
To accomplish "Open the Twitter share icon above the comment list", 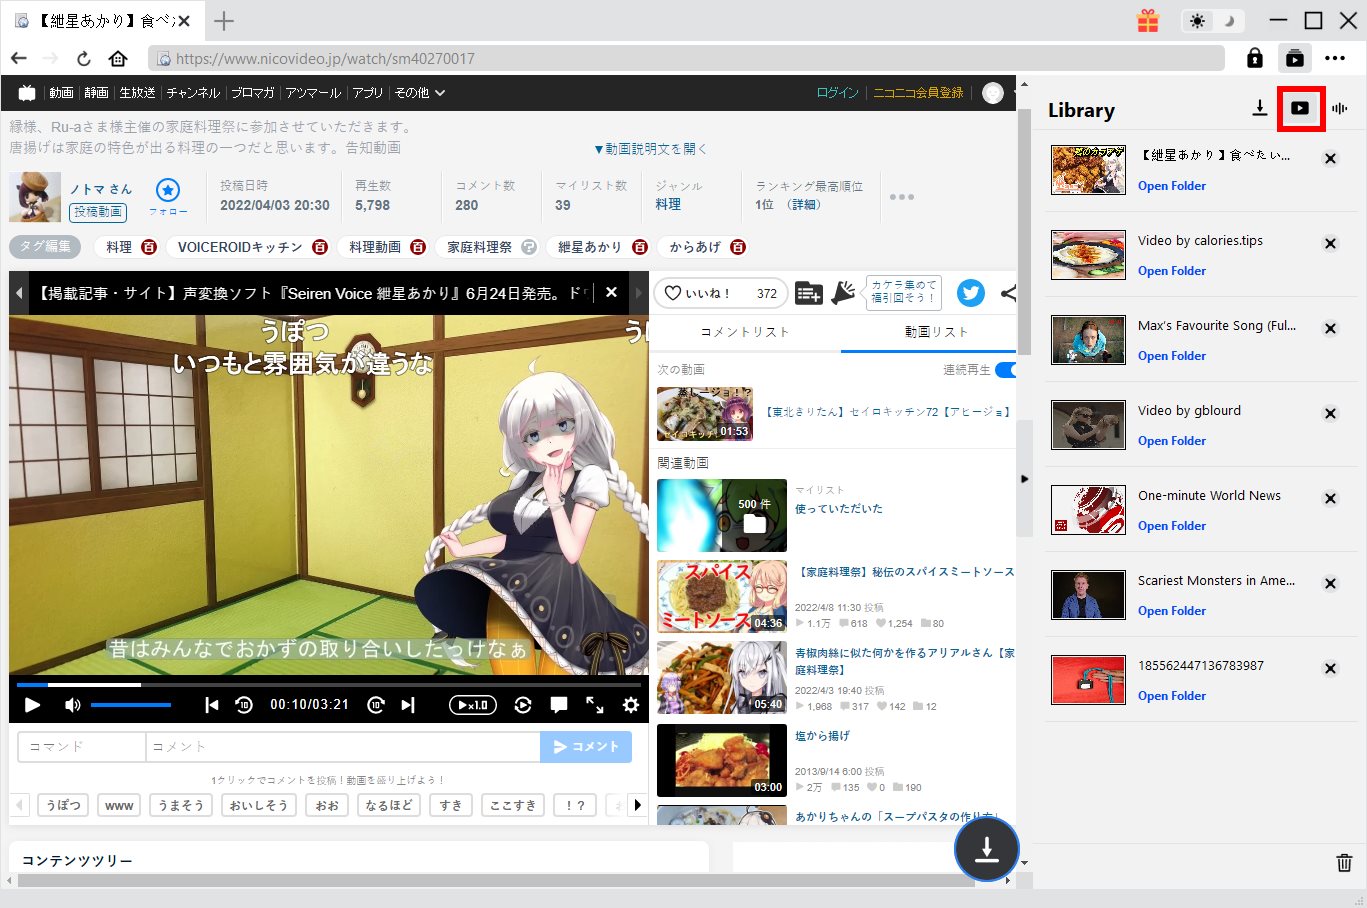I will tap(969, 293).
